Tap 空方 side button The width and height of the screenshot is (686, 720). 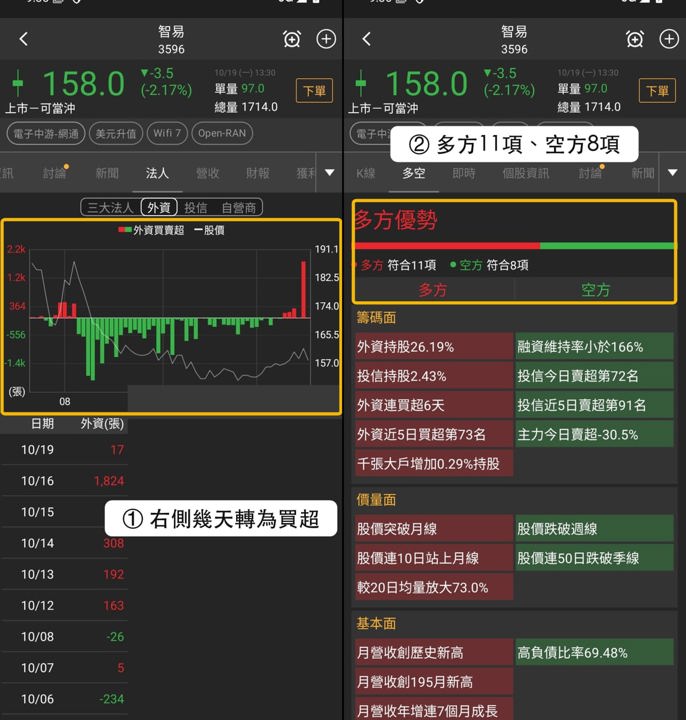(595, 290)
